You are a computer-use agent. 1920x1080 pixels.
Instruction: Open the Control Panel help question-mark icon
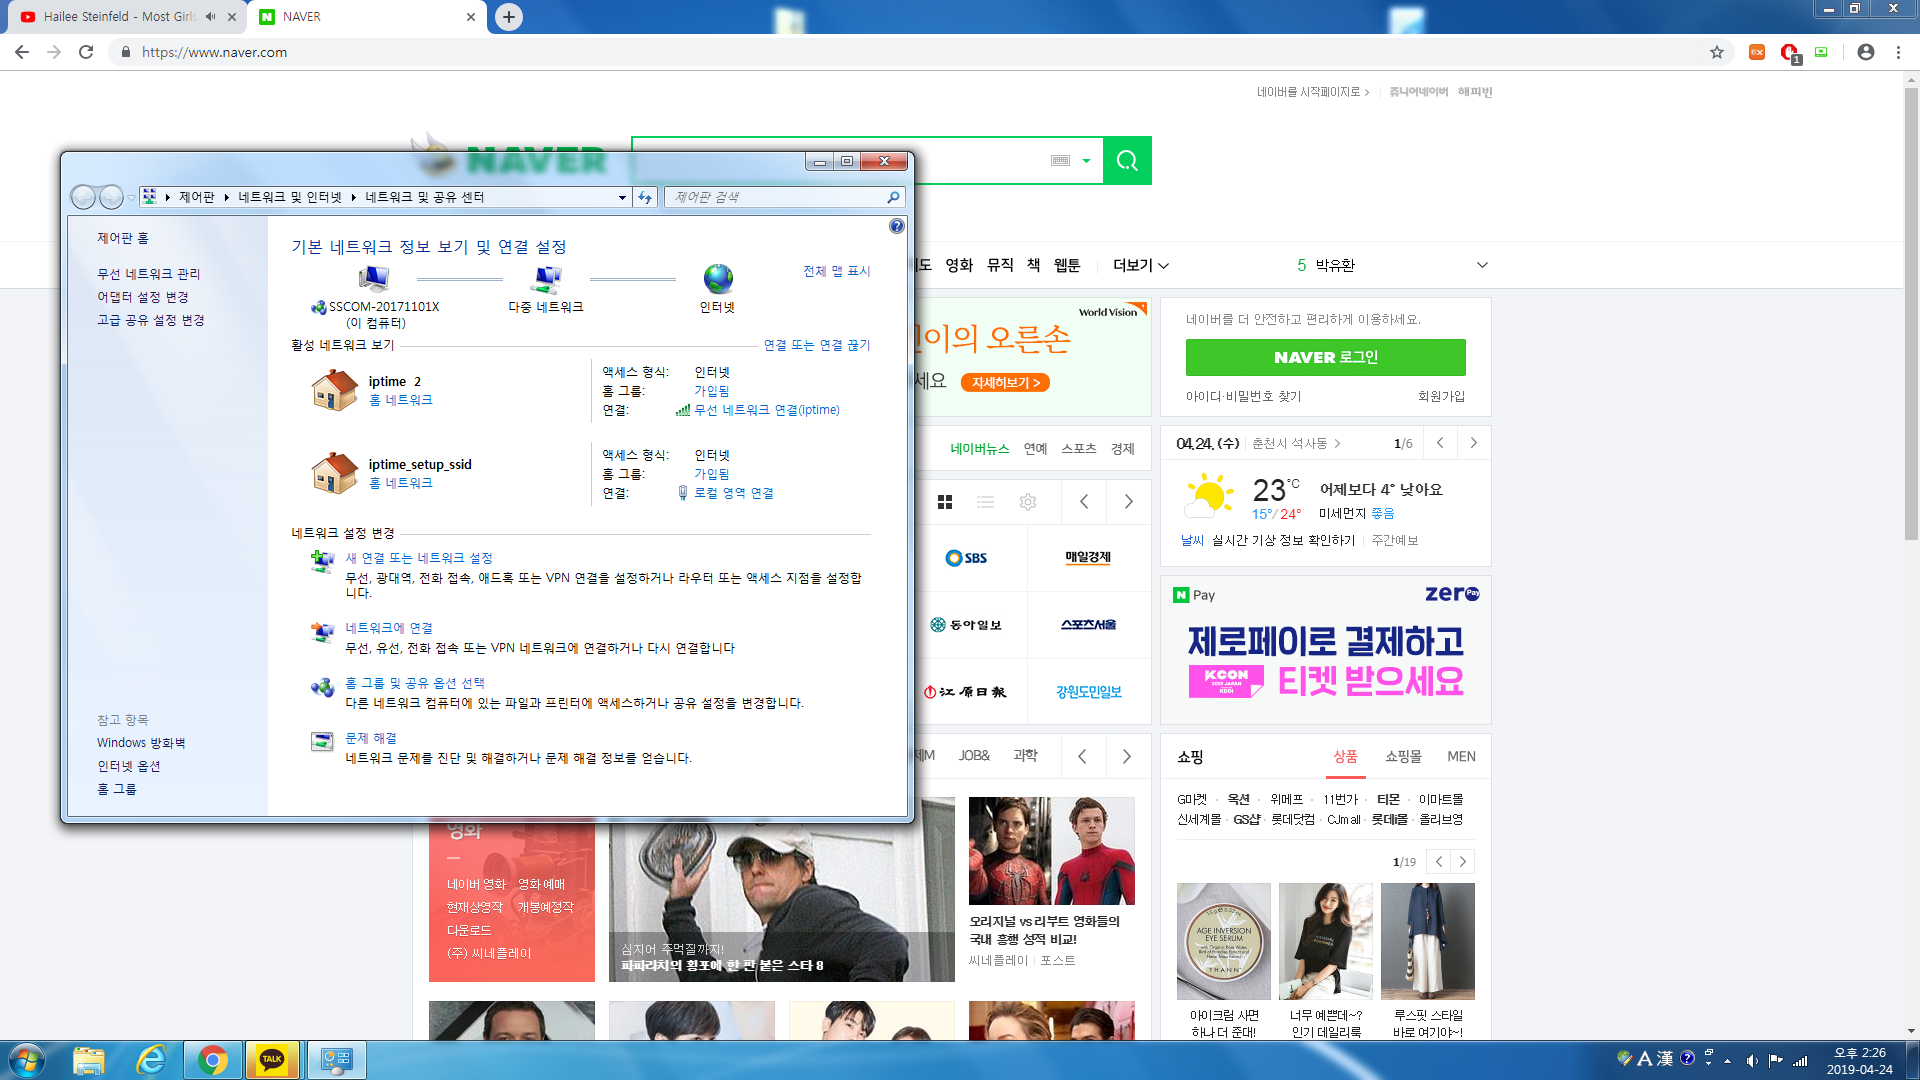coord(897,226)
